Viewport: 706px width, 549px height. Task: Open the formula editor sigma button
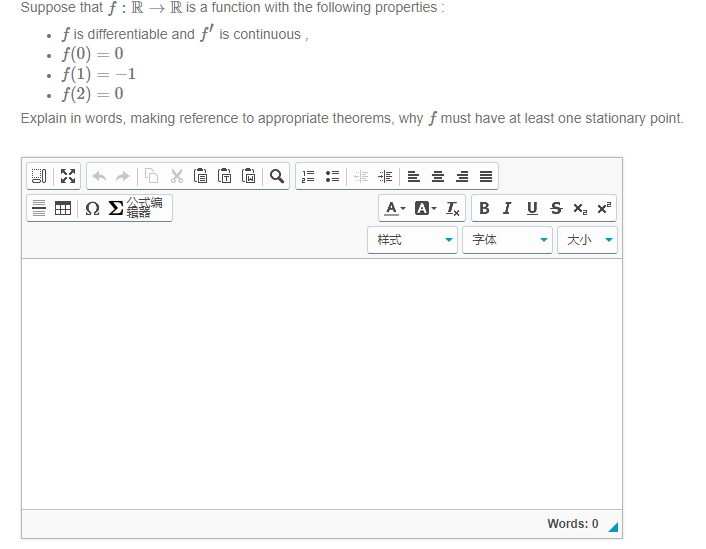(x=135, y=208)
